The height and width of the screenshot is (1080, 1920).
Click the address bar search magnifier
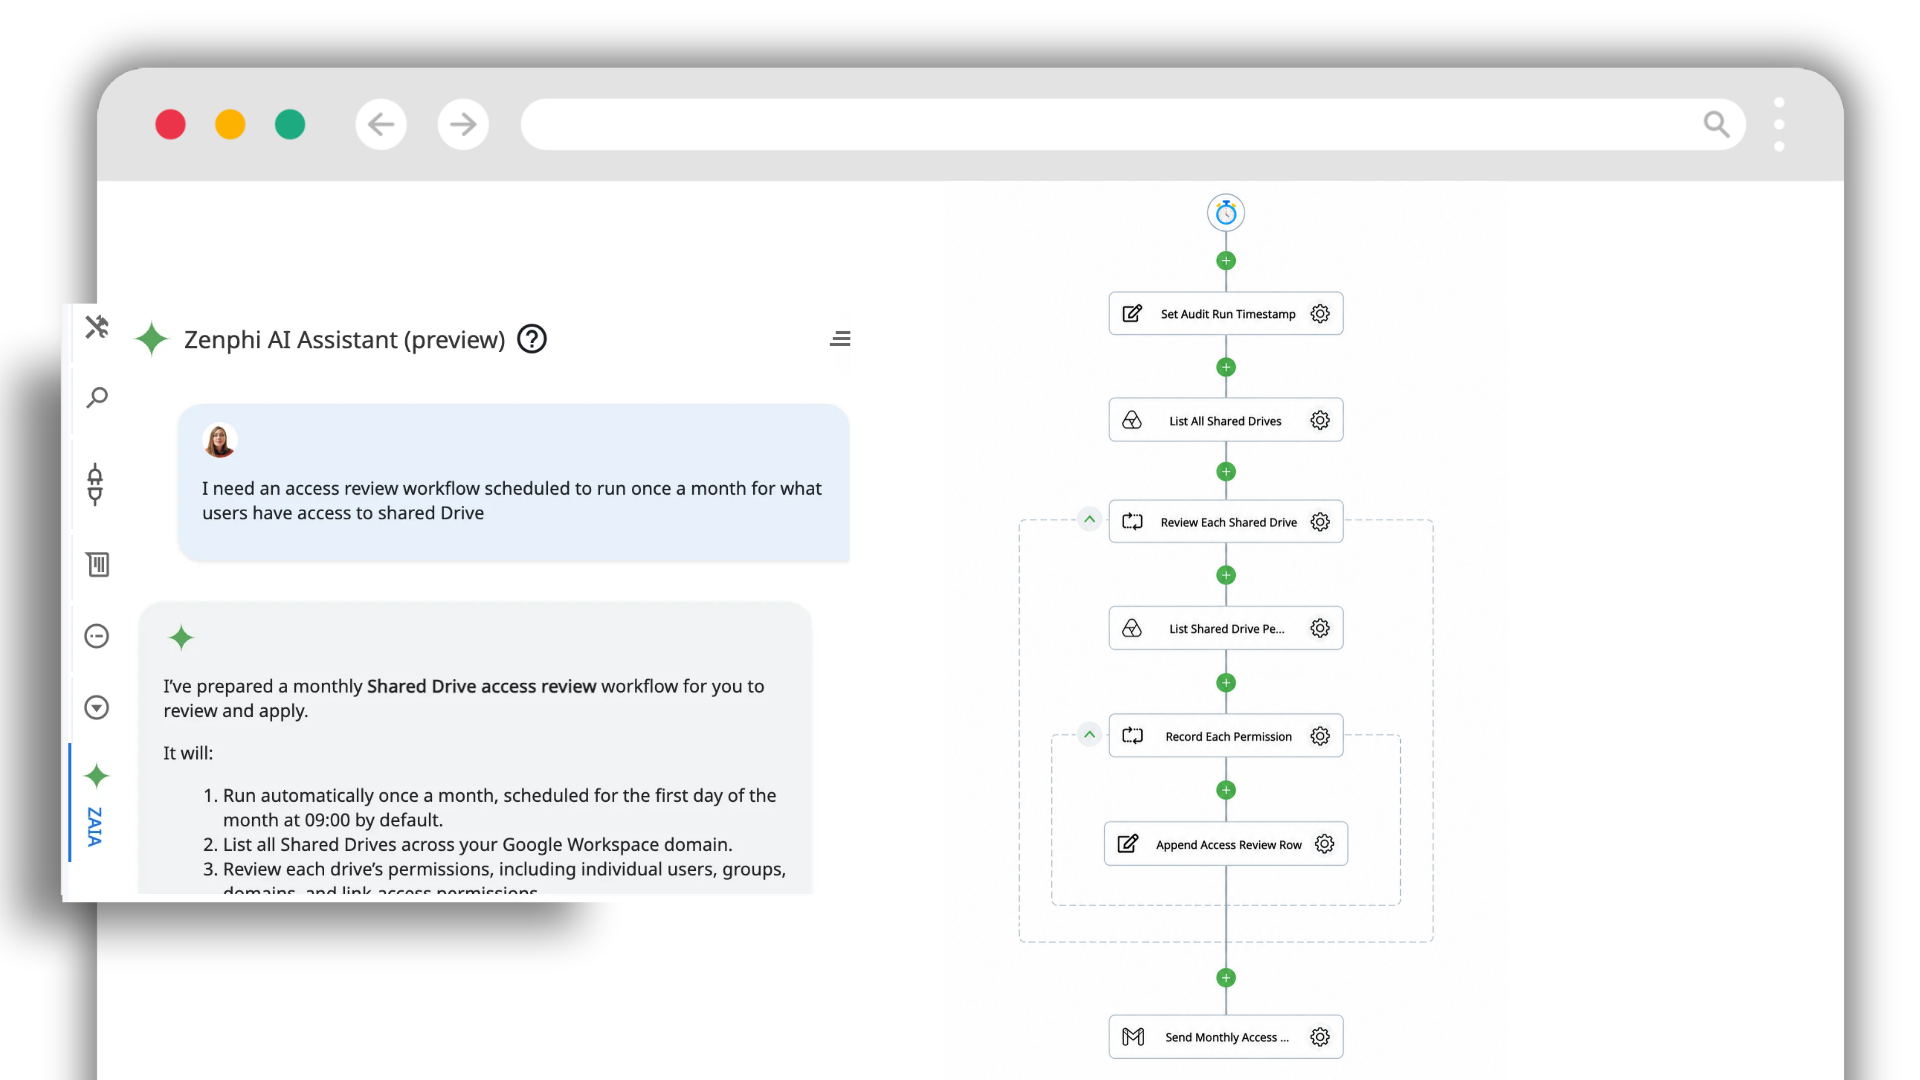1716,124
